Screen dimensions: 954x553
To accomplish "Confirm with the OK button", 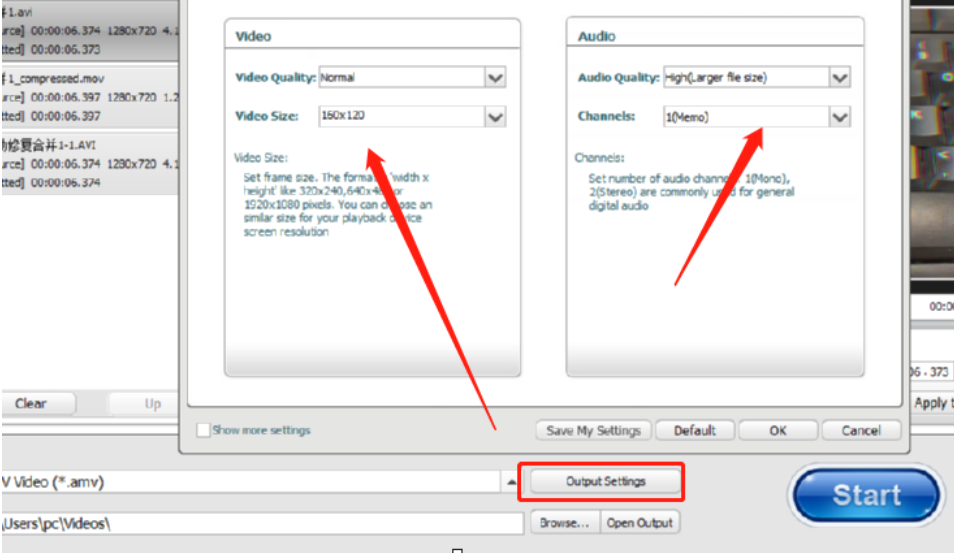I will coord(778,431).
